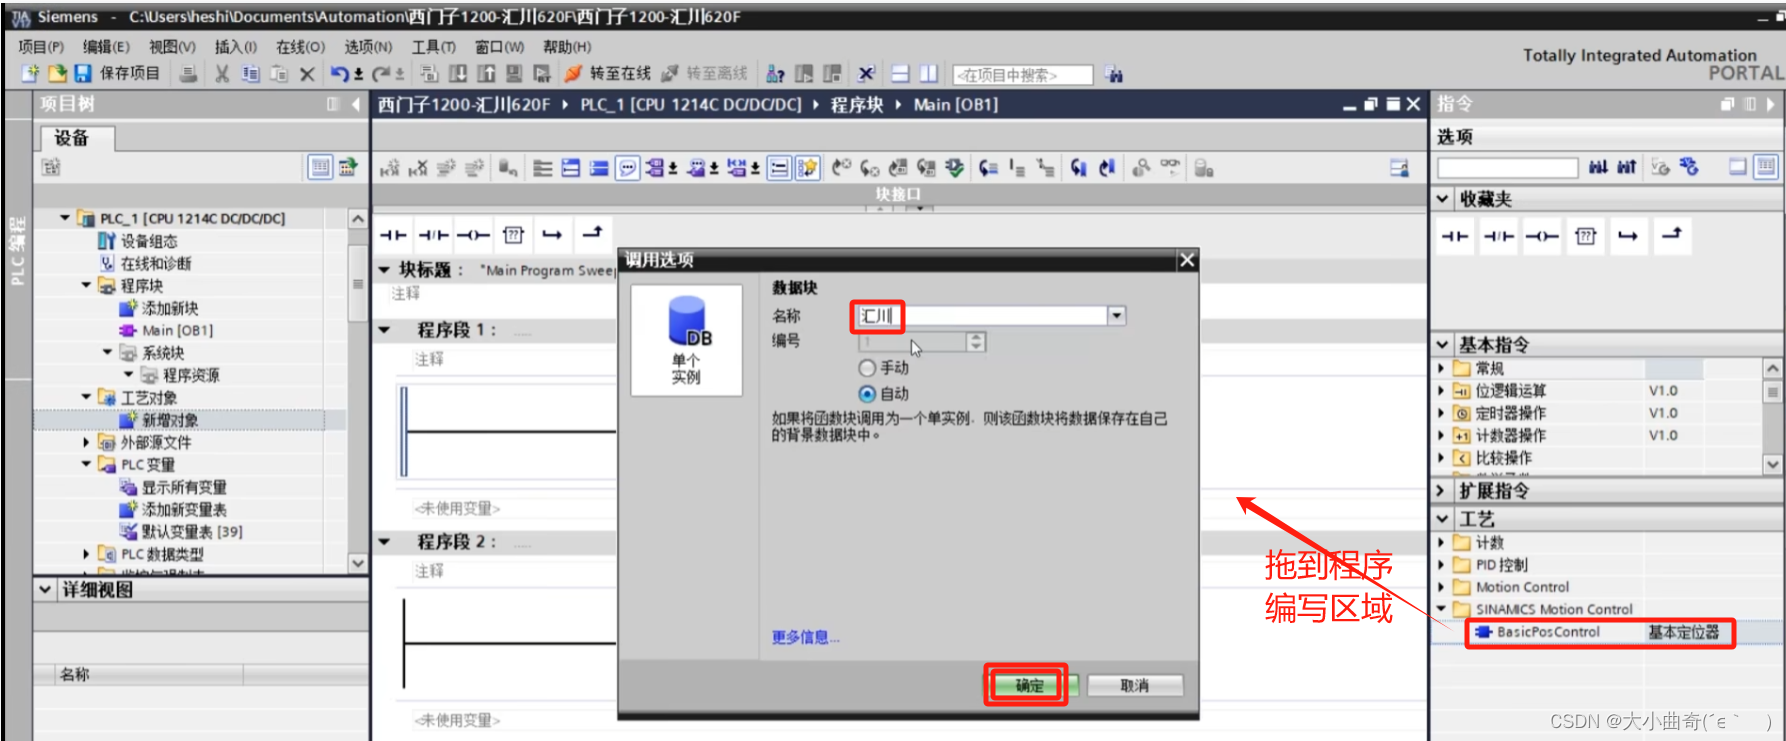Click the 确定 confirm button

pyautogui.click(x=1030, y=686)
